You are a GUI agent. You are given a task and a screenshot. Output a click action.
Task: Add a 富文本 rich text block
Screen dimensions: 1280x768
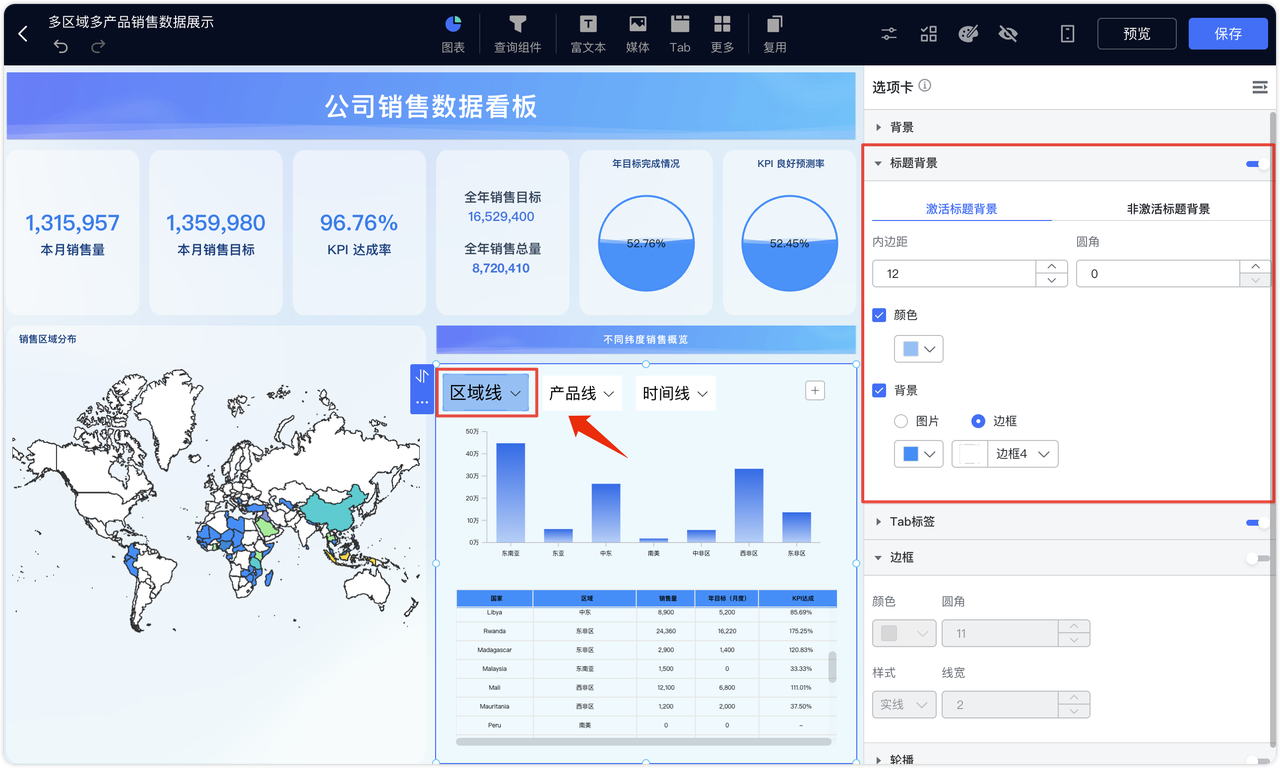(x=588, y=34)
